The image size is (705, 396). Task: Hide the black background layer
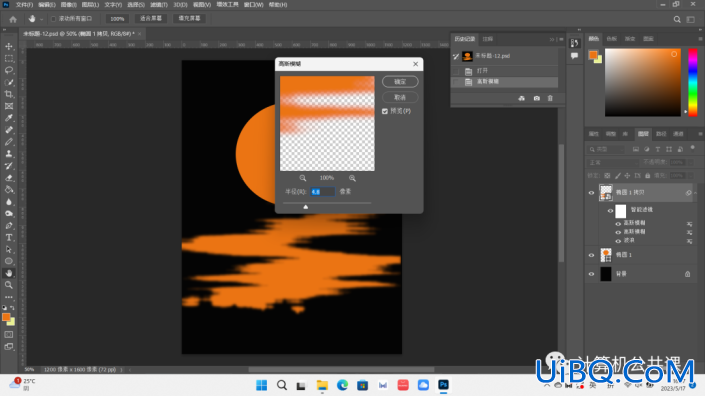tap(591, 274)
